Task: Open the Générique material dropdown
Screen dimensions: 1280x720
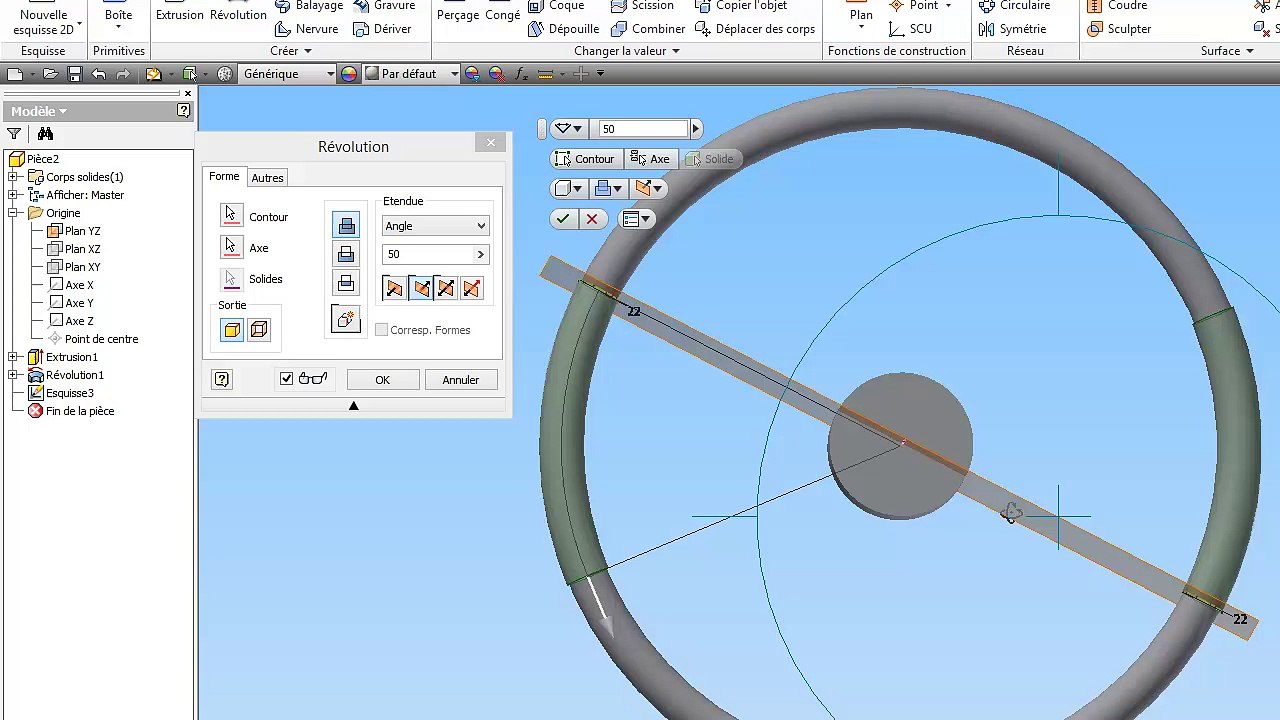Action: (x=288, y=74)
